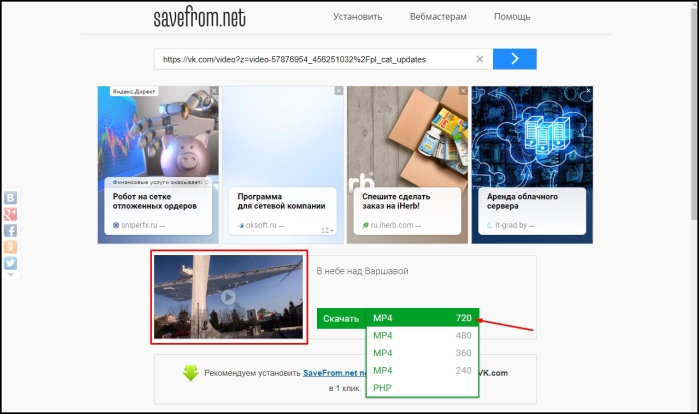Screen dimensions: 699x414
Task: Open ad Спешите сделать заказ на iHerb
Action: tap(396, 201)
